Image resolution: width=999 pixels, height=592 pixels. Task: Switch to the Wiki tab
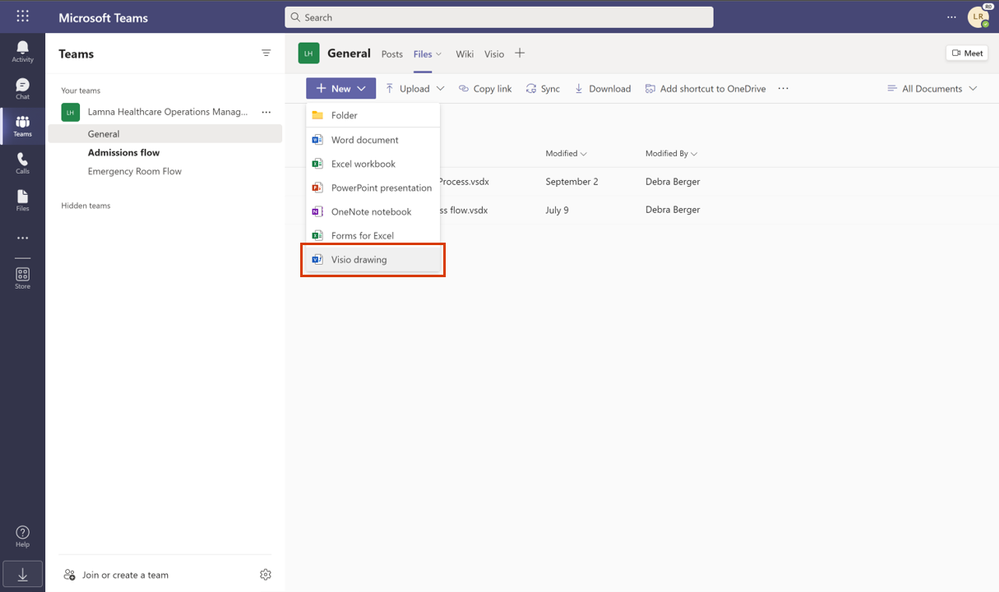[x=464, y=54]
